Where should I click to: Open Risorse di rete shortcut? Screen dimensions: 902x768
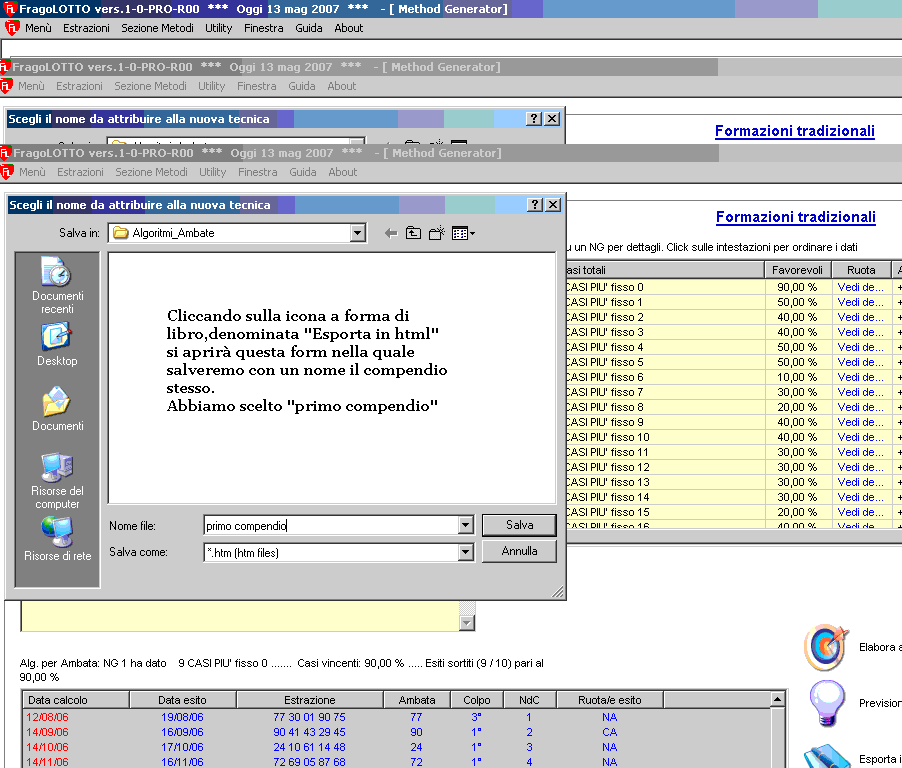pos(57,540)
